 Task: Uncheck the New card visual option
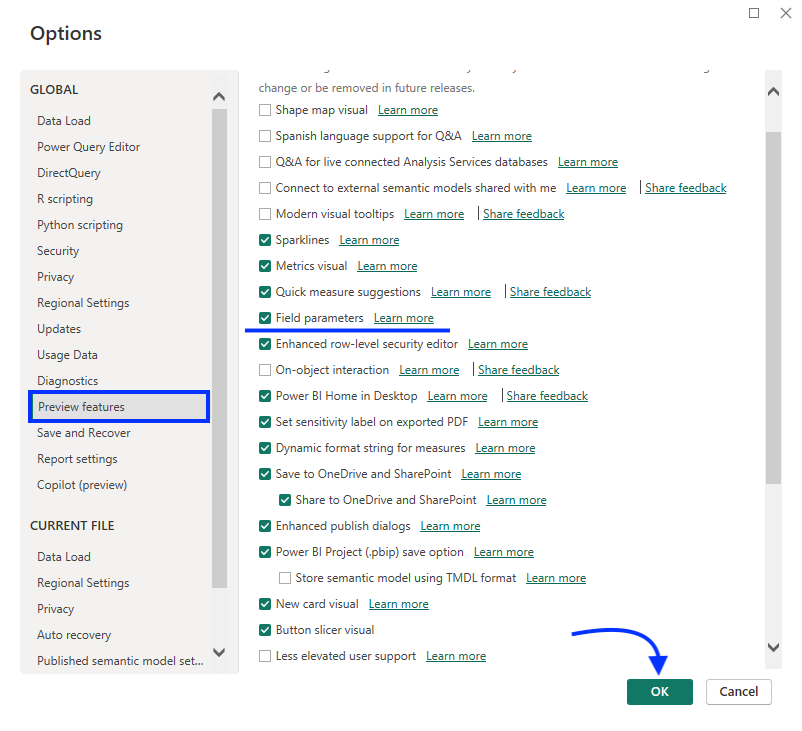point(264,604)
